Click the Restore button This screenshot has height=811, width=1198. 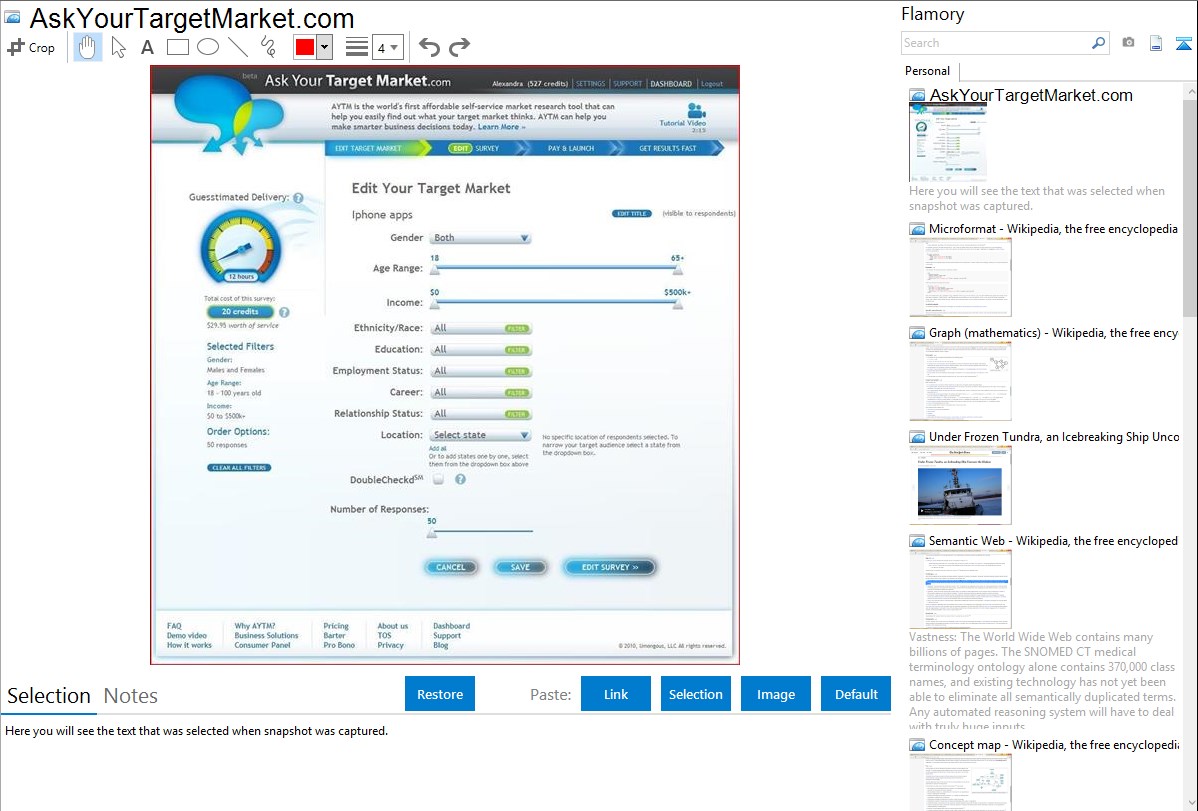click(x=440, y=694)
